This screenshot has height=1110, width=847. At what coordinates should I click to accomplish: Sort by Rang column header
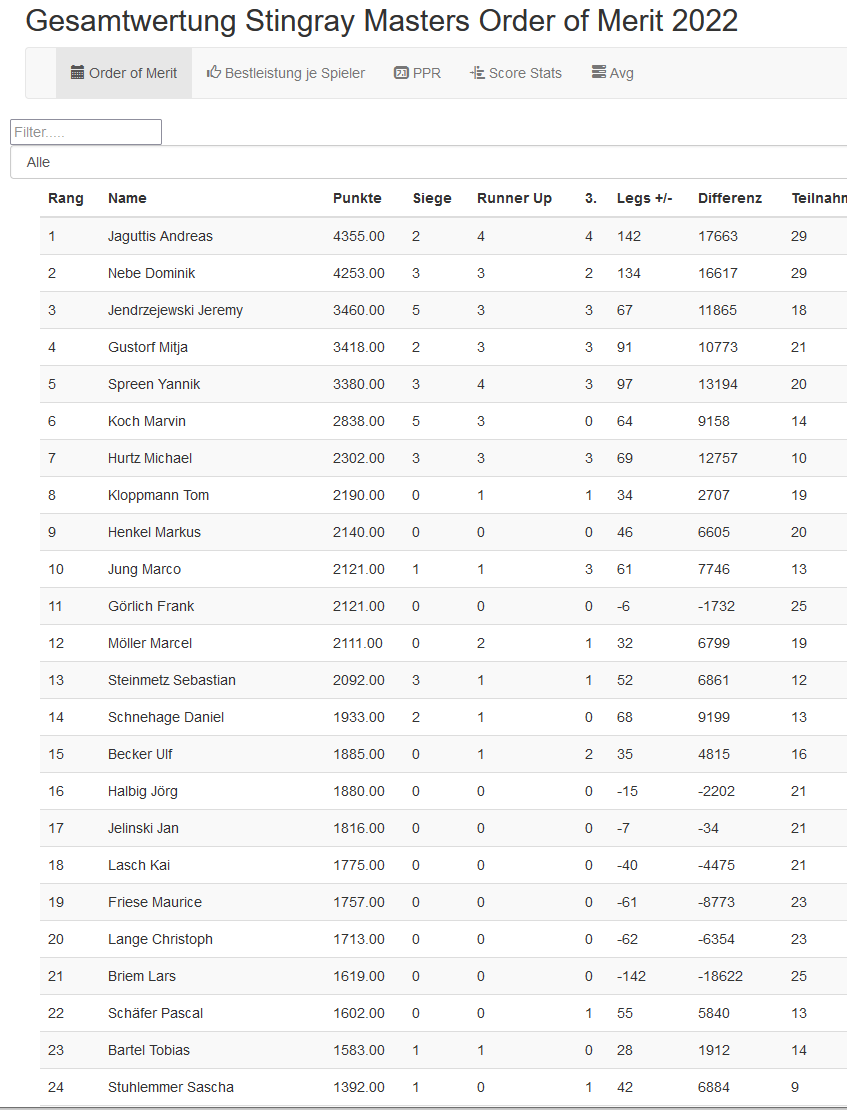(x=66, y=198)
